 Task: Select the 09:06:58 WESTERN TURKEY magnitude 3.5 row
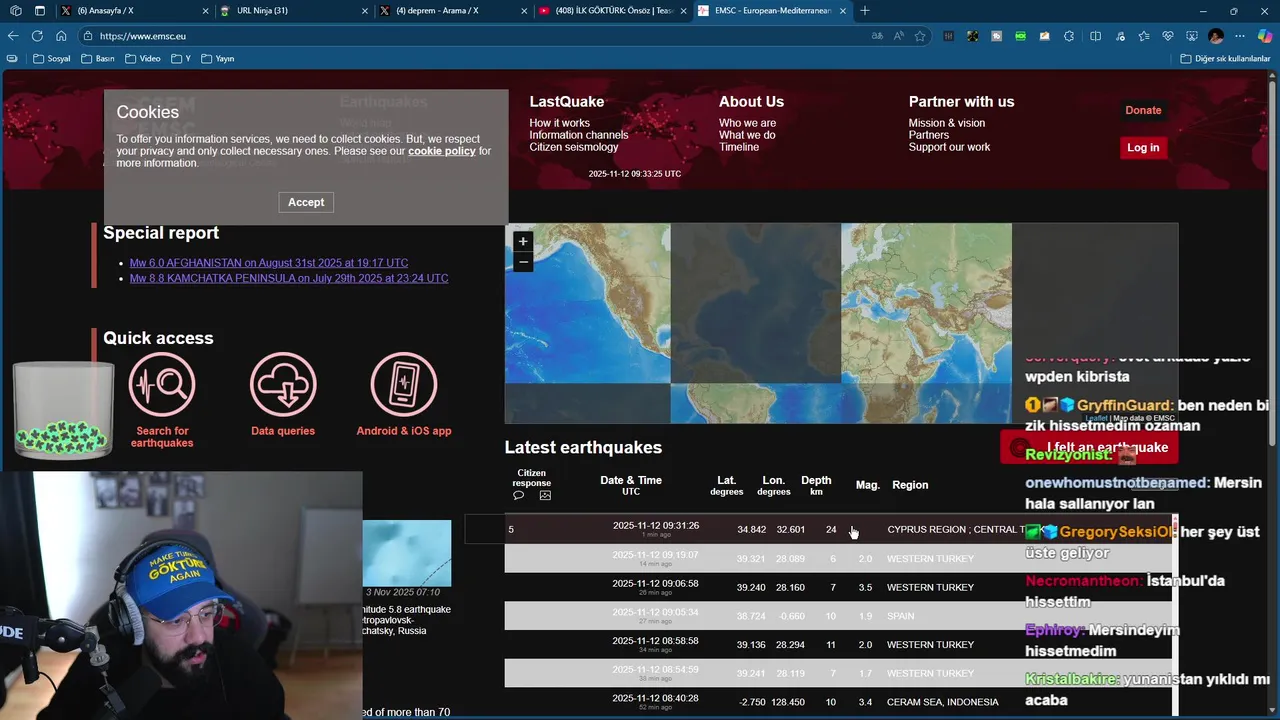pos(840,587)
